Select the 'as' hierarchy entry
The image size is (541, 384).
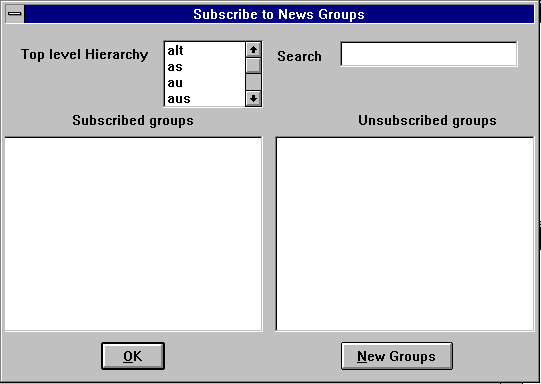[x=205, y=67]
